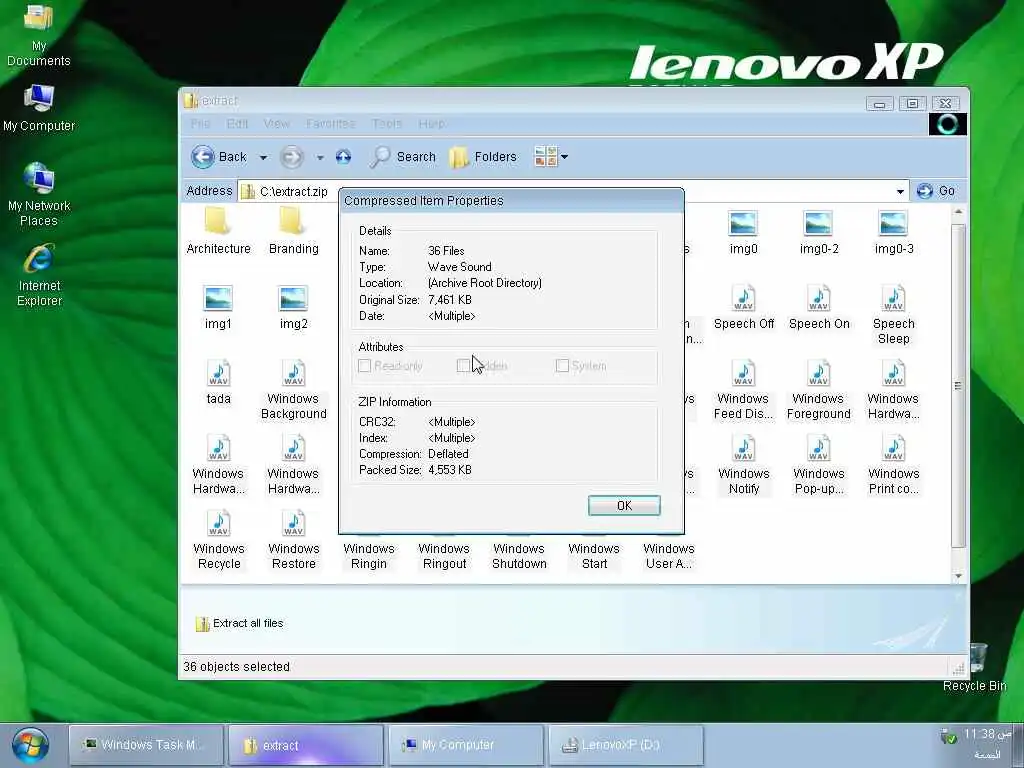Image resolution: width=1024 pixels, height=768 pixels.
Task: Select the Windows Start file label
Action: [x=594, y=556]
